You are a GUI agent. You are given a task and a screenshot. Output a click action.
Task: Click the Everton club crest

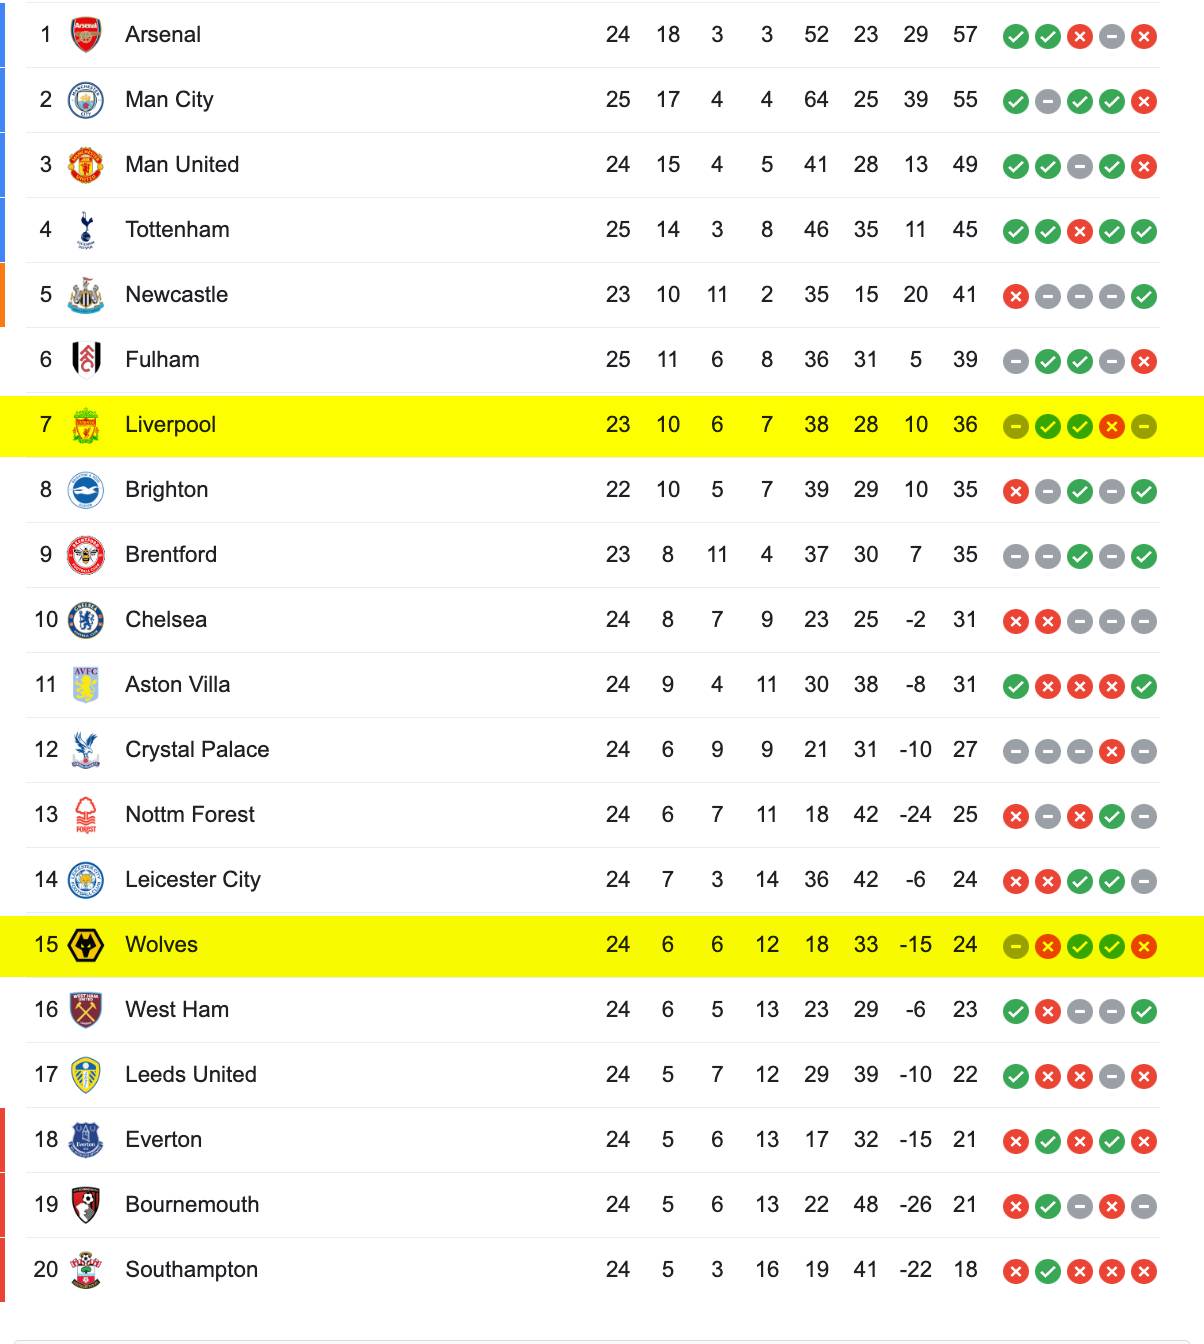tap(86, 1140)
